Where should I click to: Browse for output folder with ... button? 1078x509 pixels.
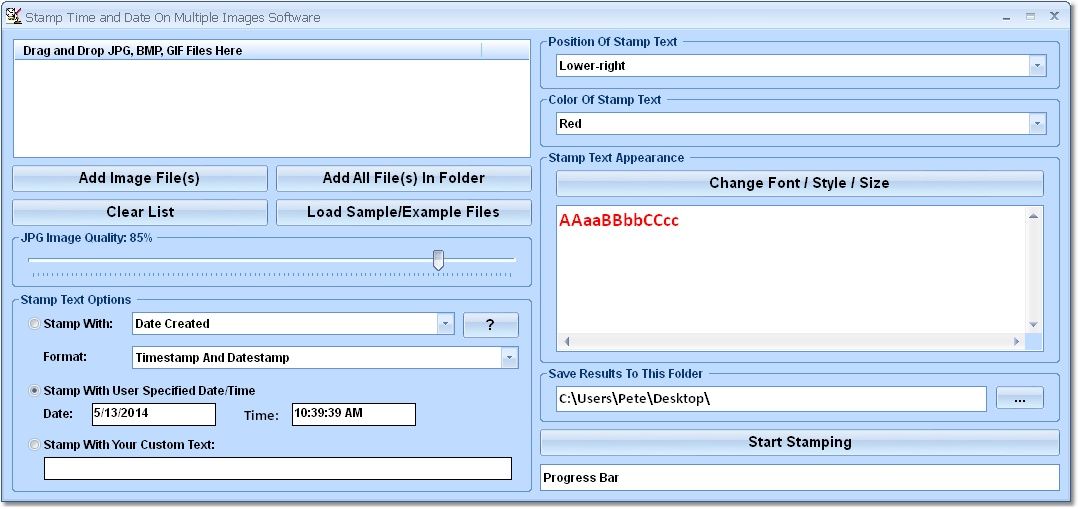pos(1020,398)
